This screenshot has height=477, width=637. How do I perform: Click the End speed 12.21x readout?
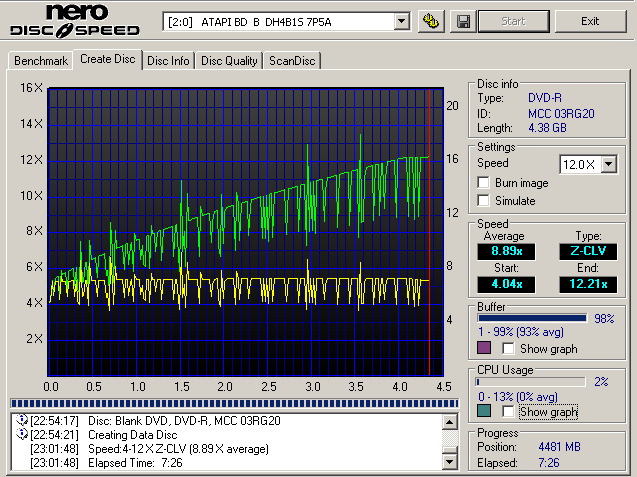tap(588, 284)
